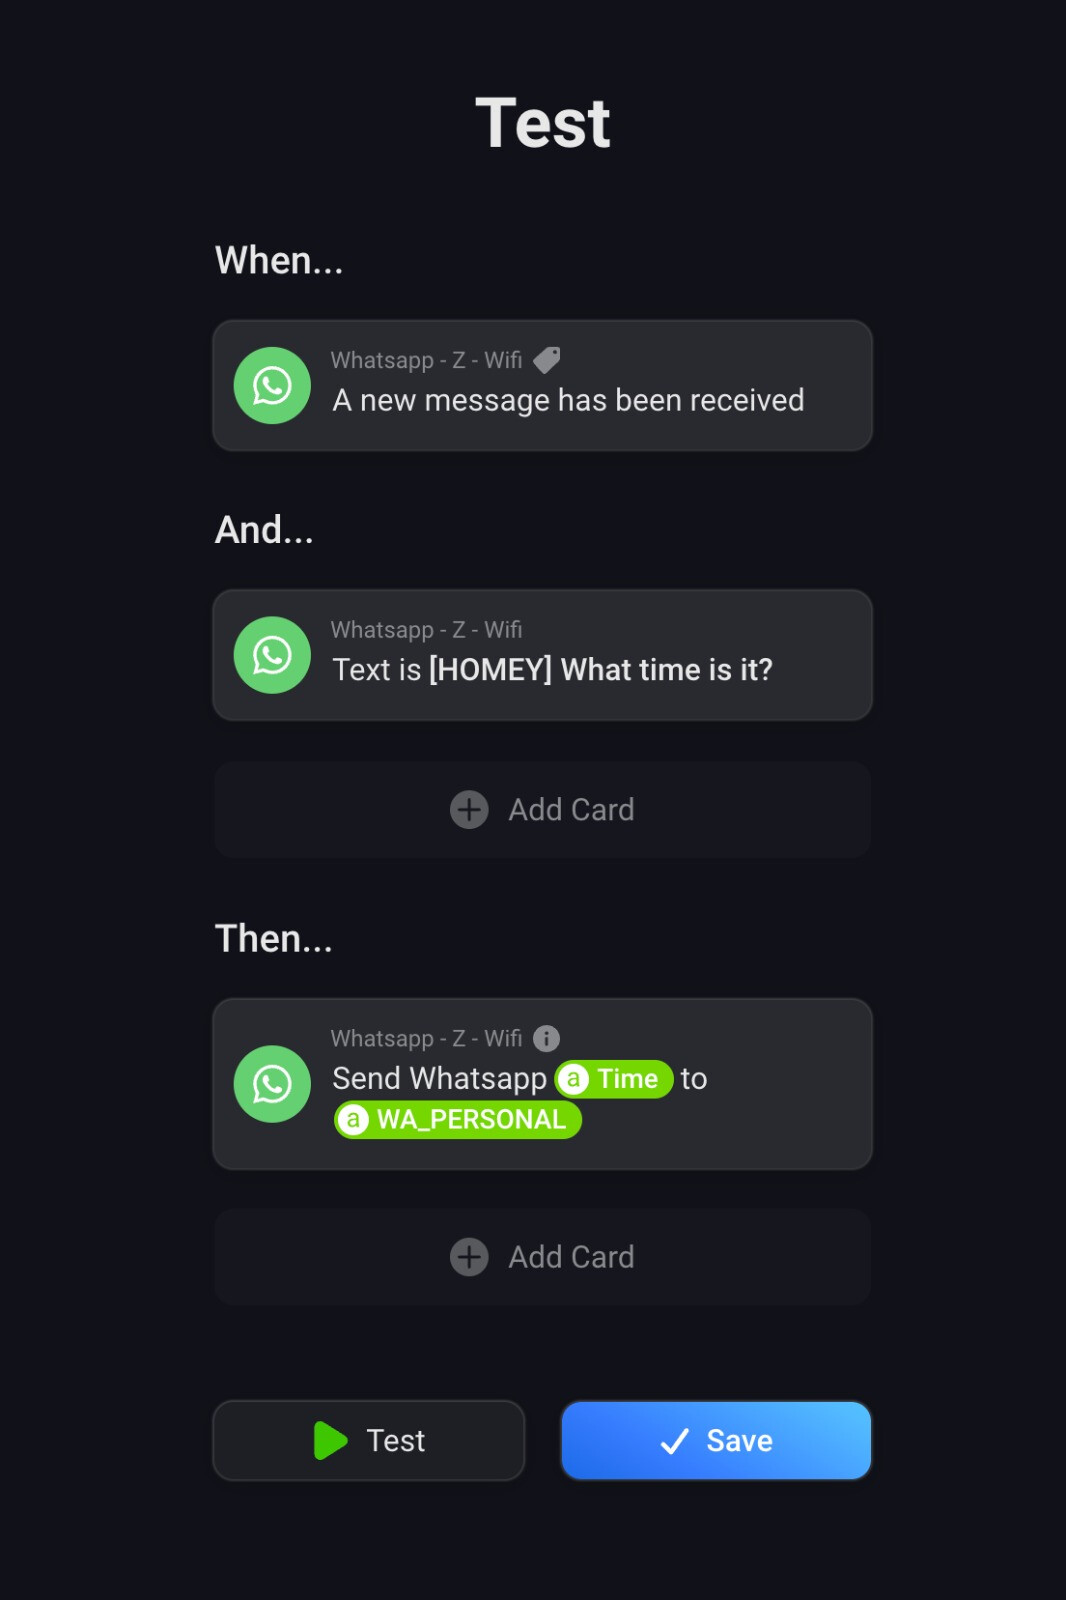This screenshot has width=1066, height=1600.
Task: Select the Time tag in the Then card
Action: (x=615, y=1079)
